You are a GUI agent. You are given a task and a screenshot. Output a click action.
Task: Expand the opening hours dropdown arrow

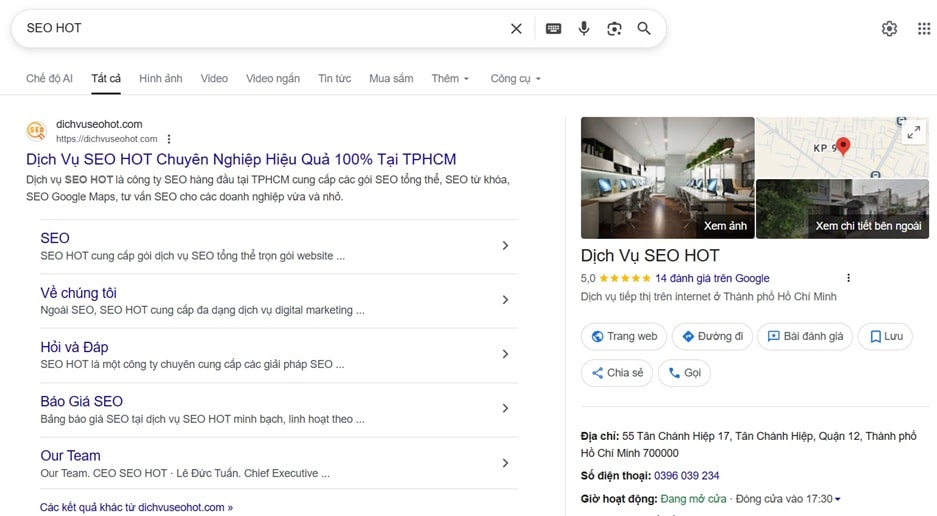point(838,499)
